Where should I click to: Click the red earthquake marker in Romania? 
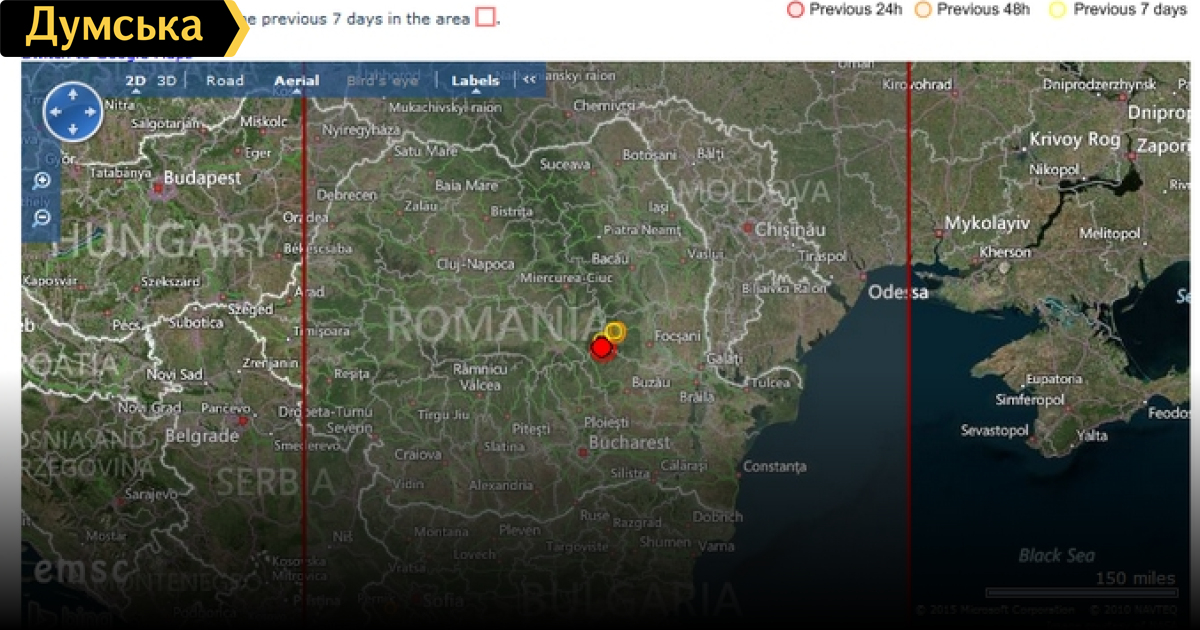point(601,348)
